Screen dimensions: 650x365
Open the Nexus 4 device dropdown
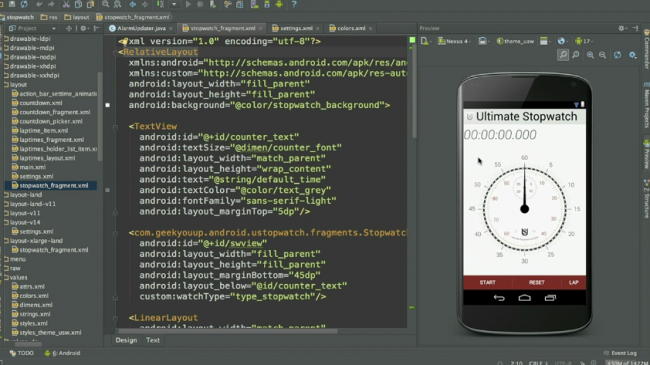[454, 41]
